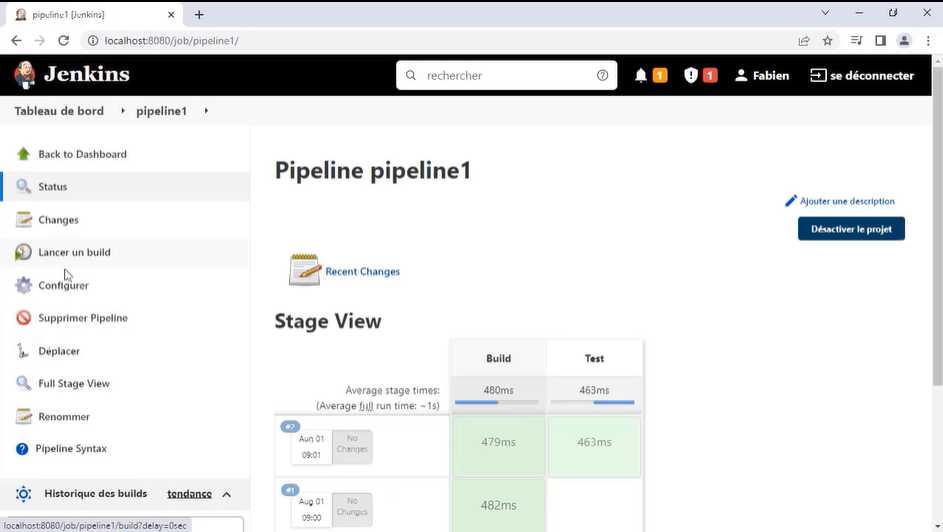Open Chrome profile avatar icon
943x532 pixels.
point(904,40)
